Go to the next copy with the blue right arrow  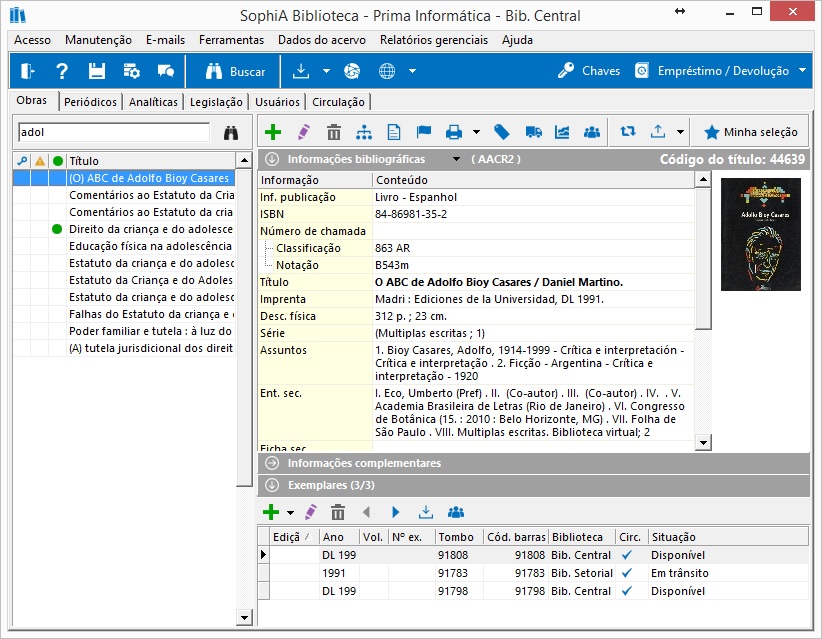click(396, 512)
